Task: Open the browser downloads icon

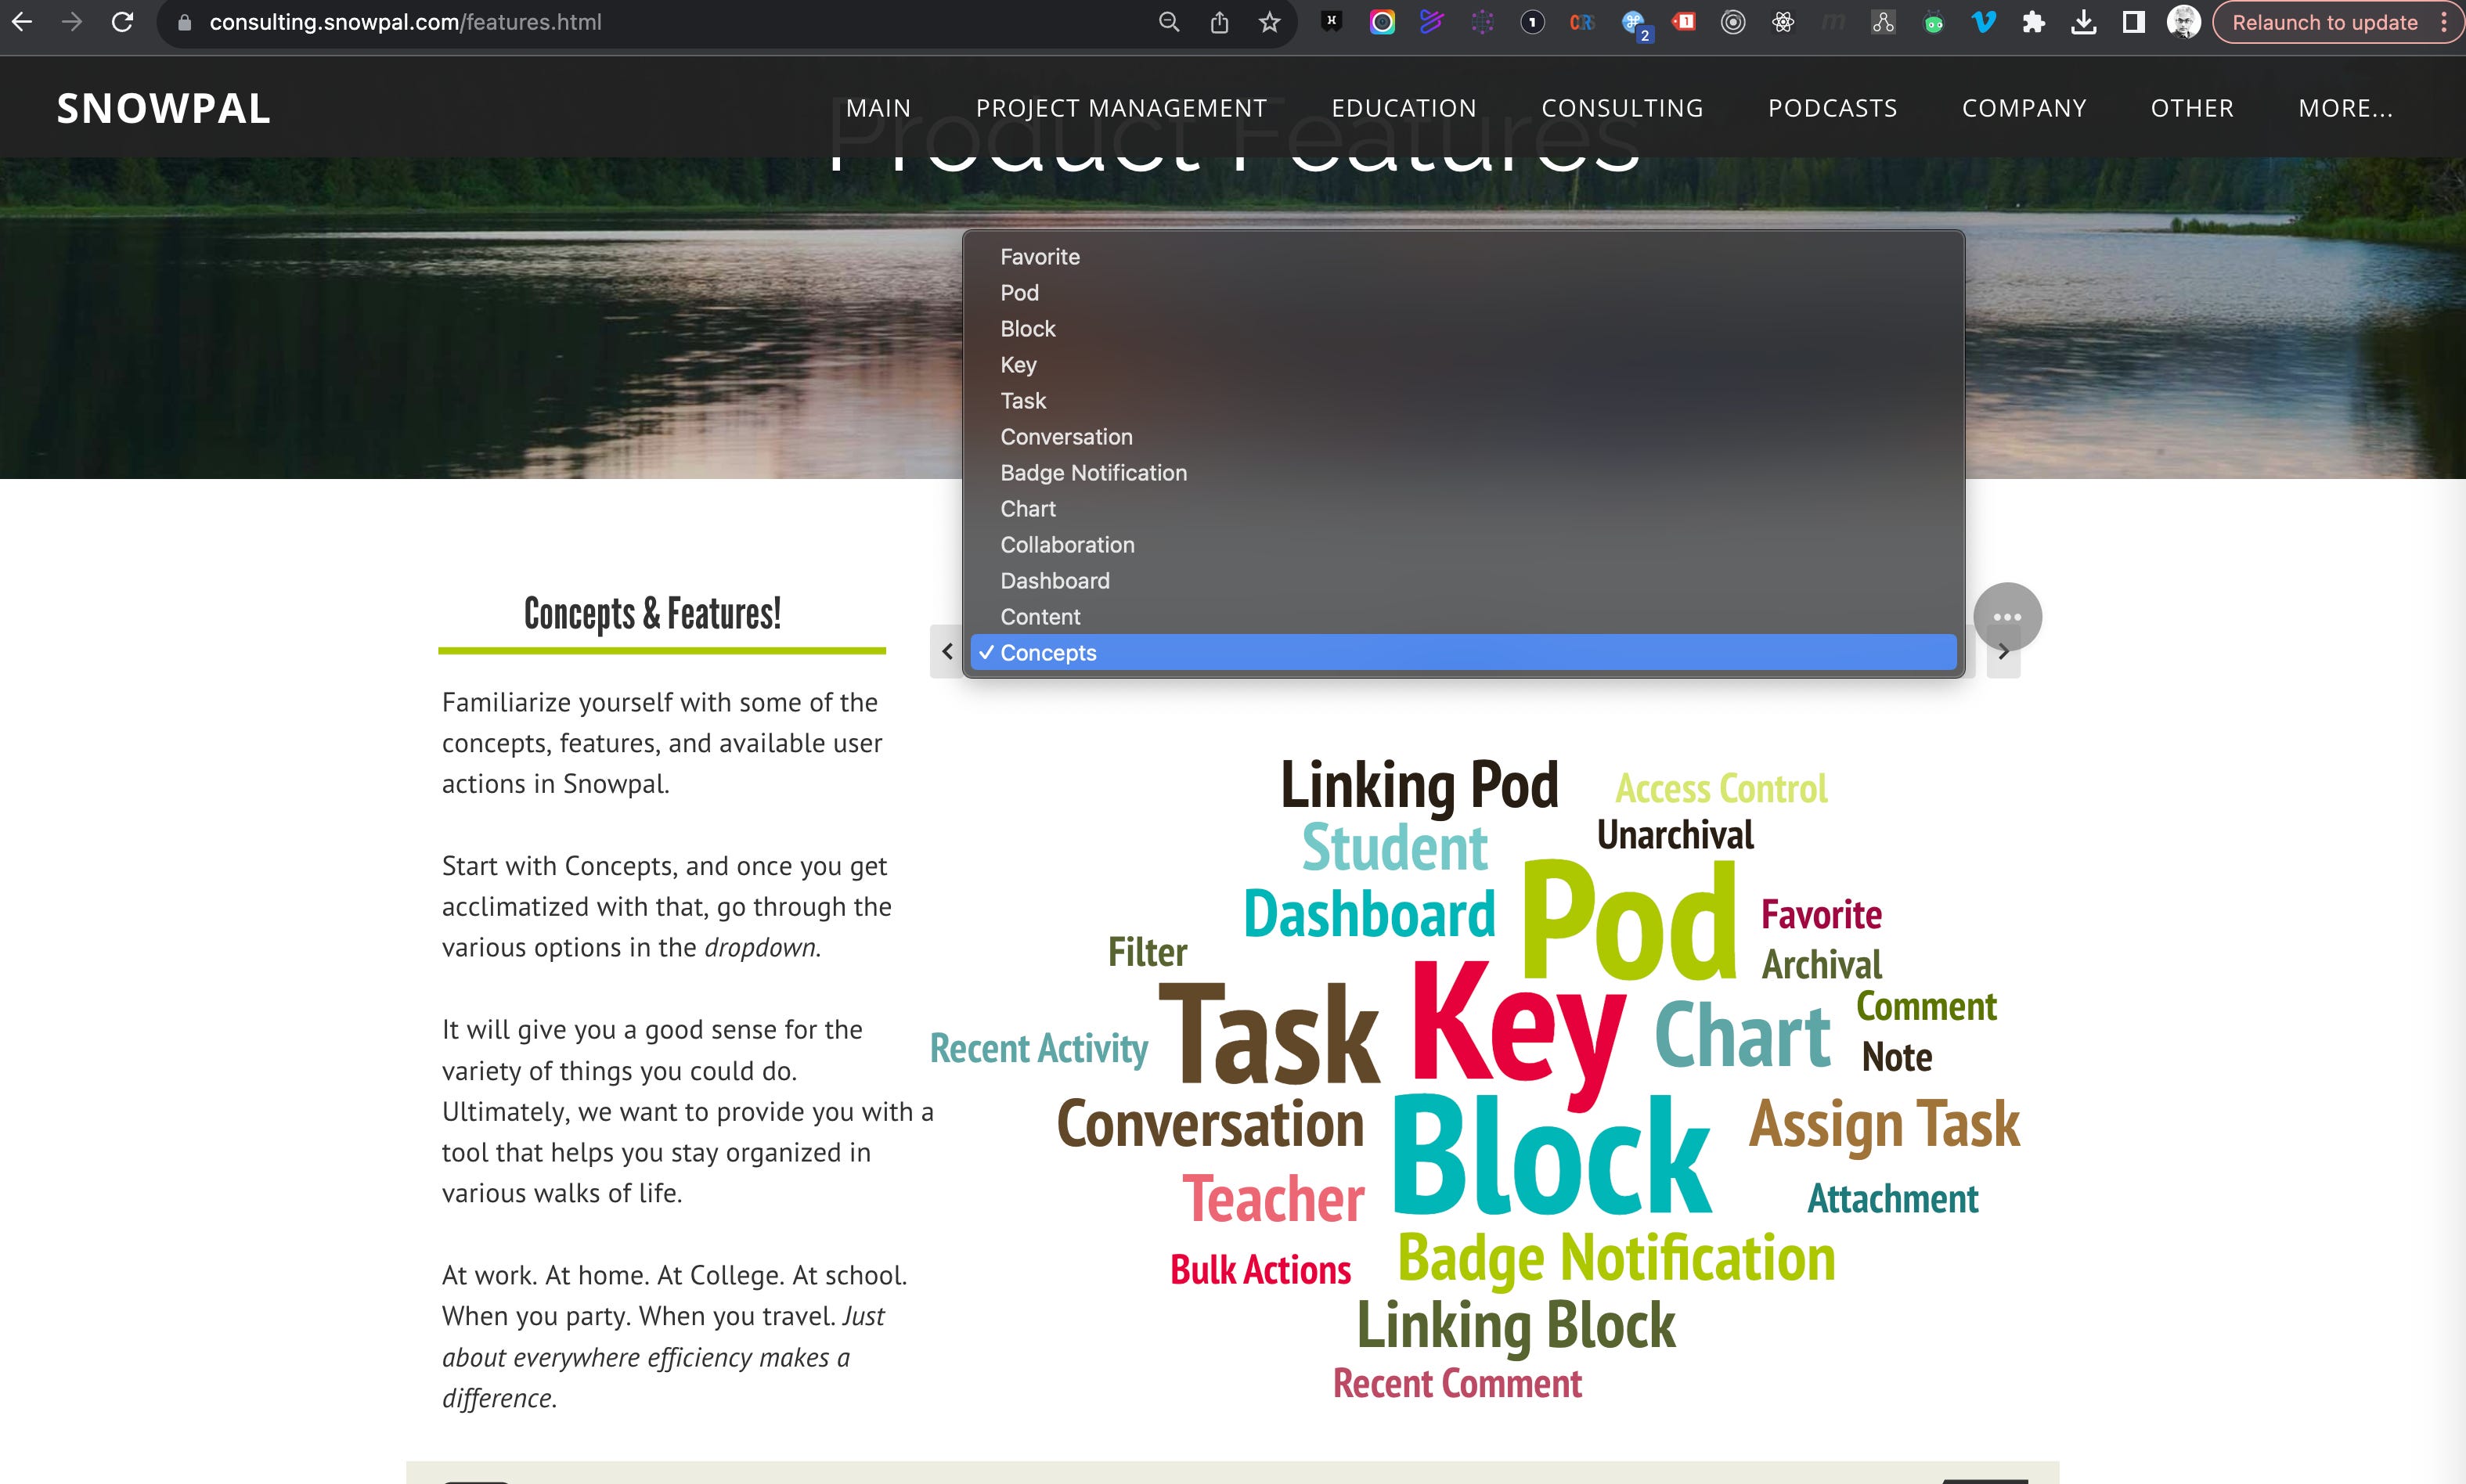Action: point(2083,22)
